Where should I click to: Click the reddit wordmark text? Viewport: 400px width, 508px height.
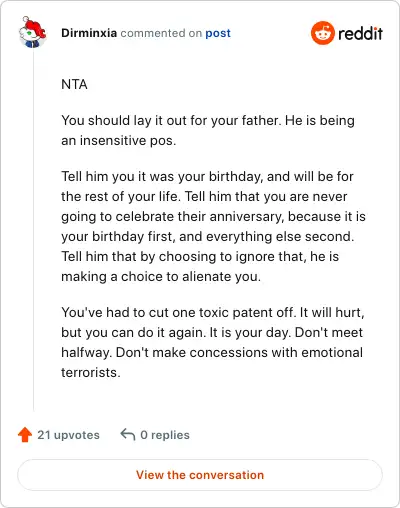360,33
